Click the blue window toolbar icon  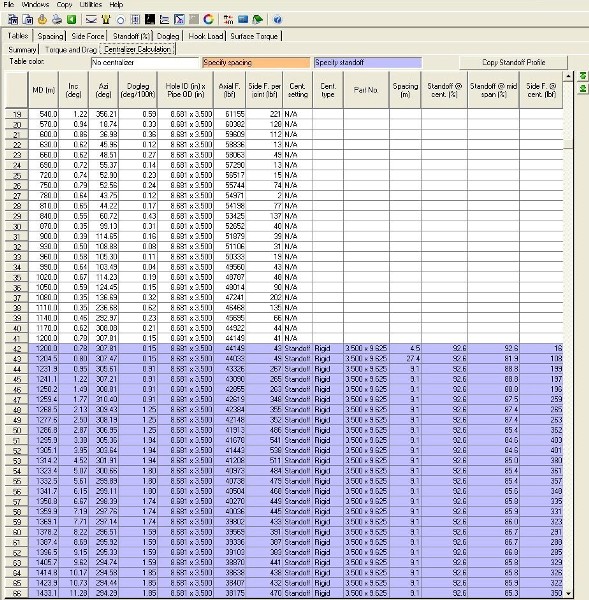click(x=243, y=19)
